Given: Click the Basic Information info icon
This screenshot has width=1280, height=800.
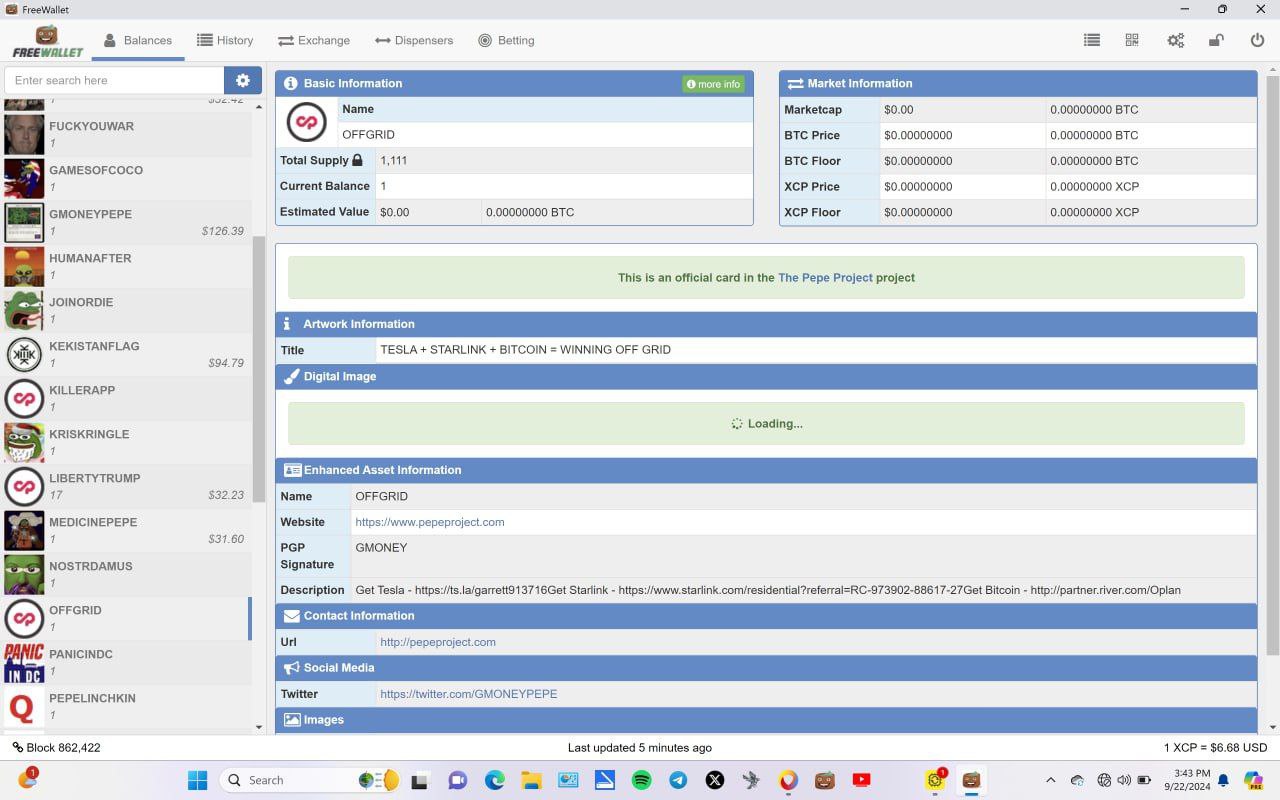Looking at the screenshot, I should pos(291,84).
